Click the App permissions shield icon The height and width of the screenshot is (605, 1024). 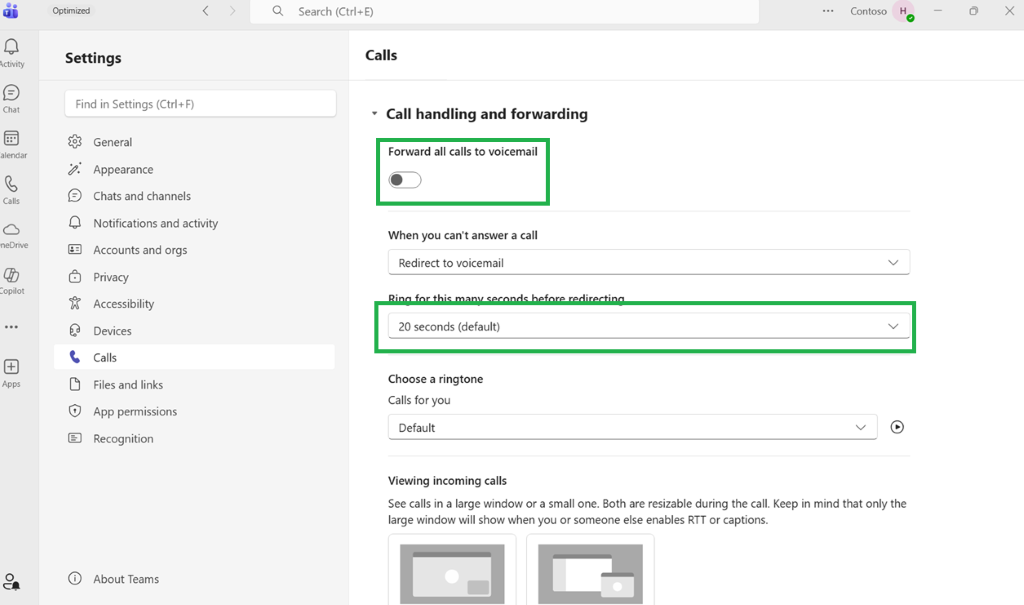75,411
